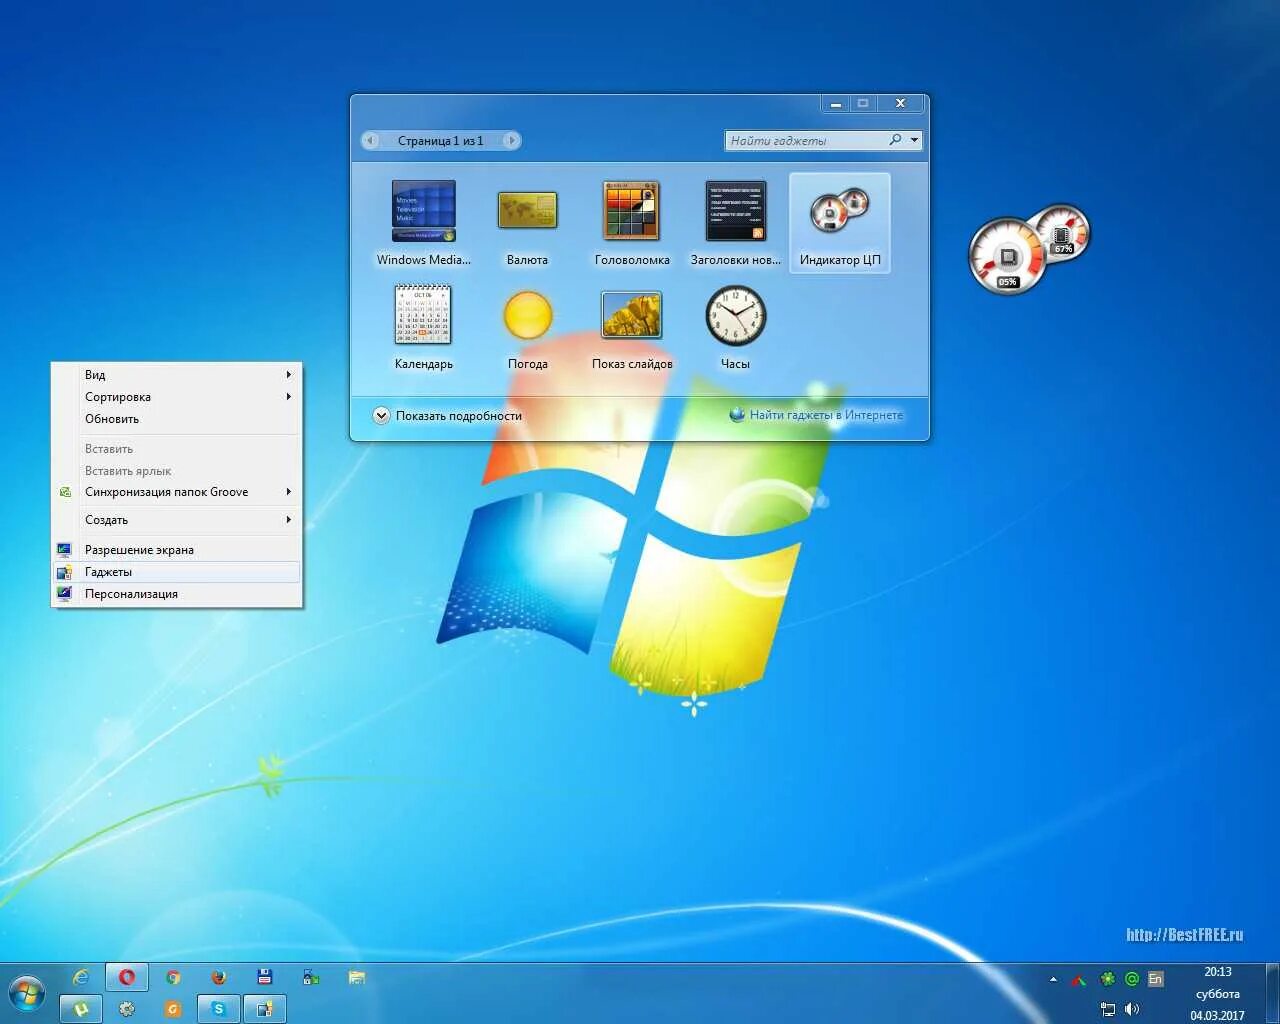
Task: Click the lock-and-computer icon in taskbar
Action: pyautogui.click(x=311, y=977)
